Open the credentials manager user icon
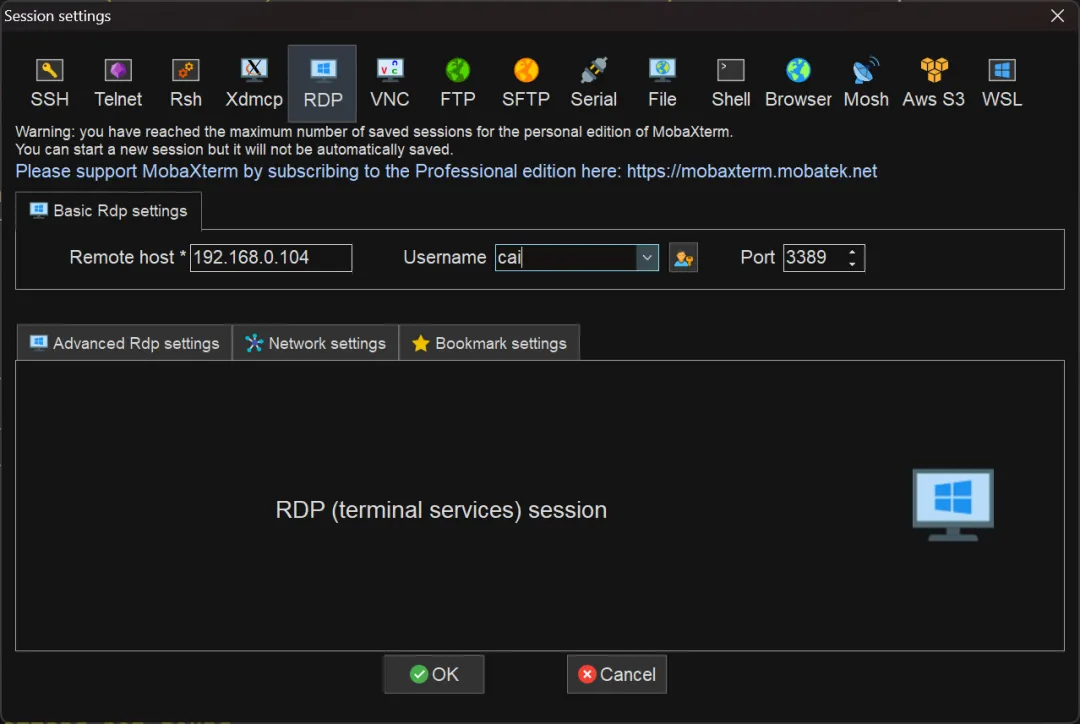Screen dimensions: 1080x724 pos(683,258)
